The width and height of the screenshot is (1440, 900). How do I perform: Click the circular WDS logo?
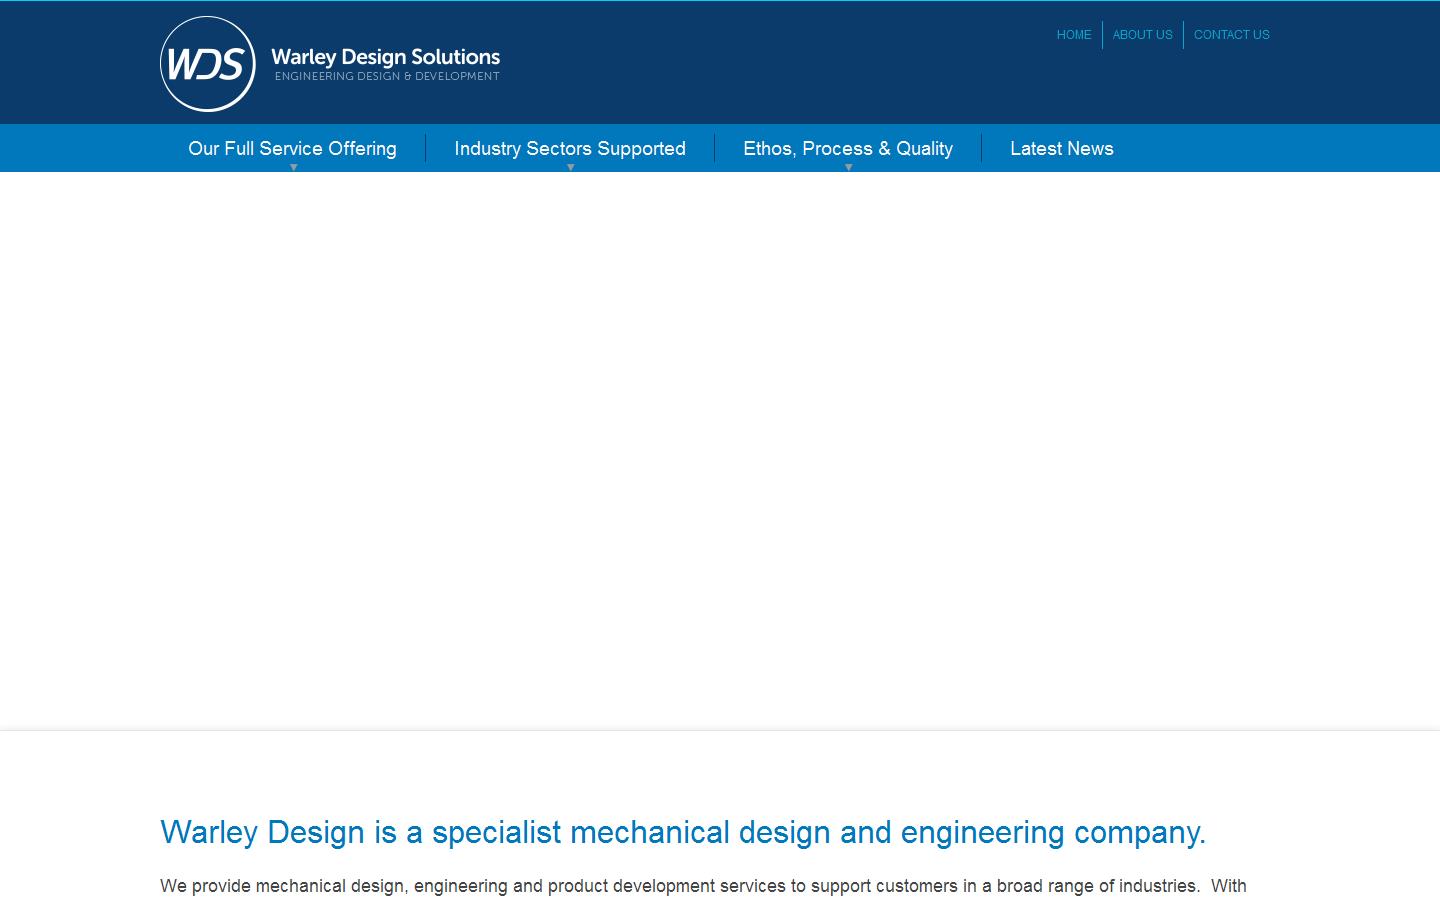[207, 62]
